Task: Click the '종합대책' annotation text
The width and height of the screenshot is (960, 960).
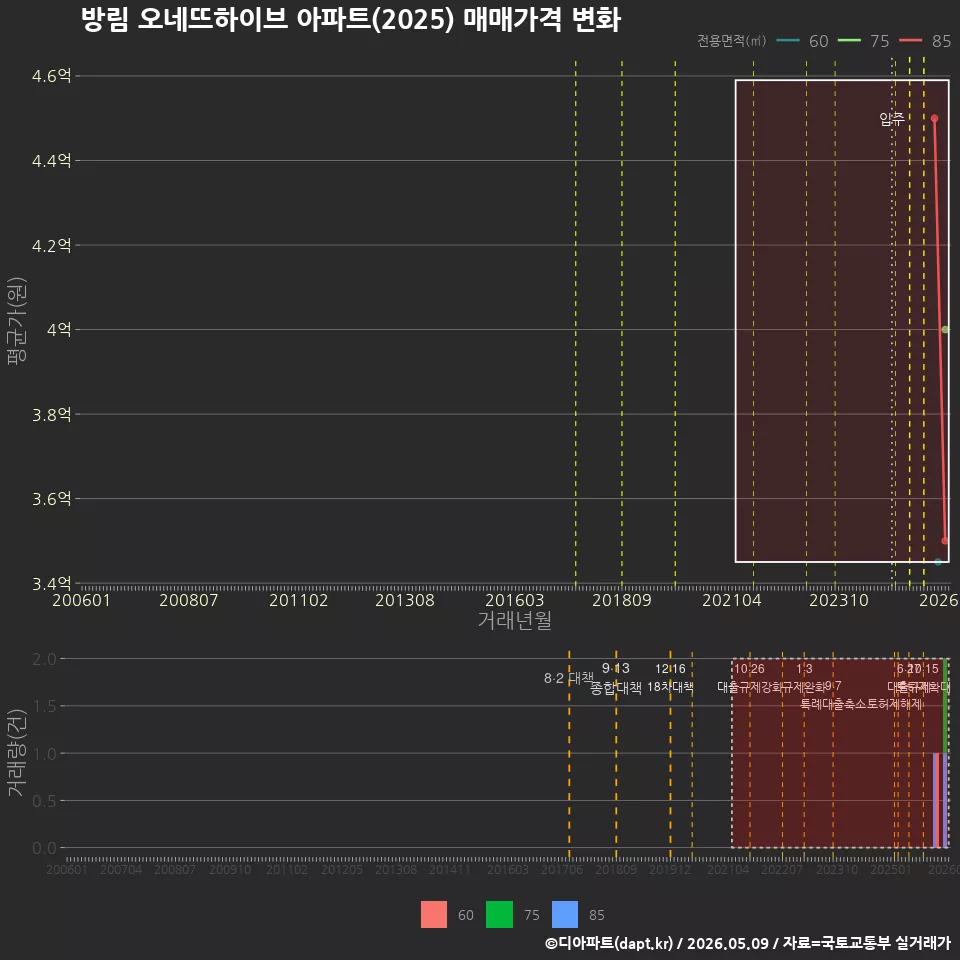Action: coord(616,688)
